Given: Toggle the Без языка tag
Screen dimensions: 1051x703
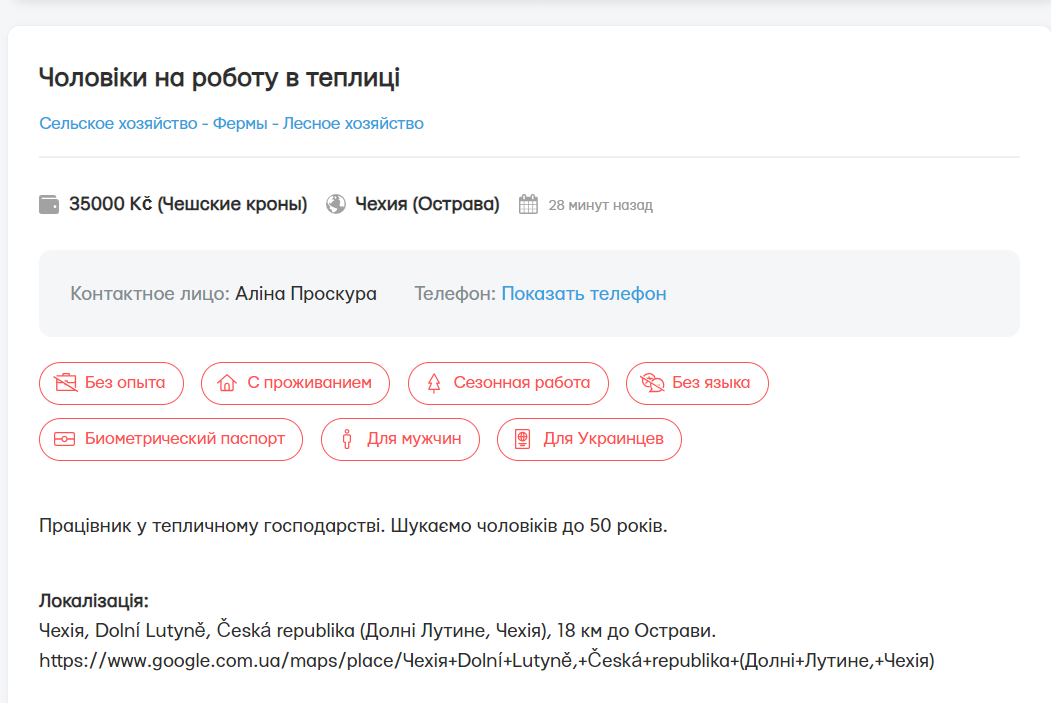Looking at the screenshot, I should (x=697, y=383).
